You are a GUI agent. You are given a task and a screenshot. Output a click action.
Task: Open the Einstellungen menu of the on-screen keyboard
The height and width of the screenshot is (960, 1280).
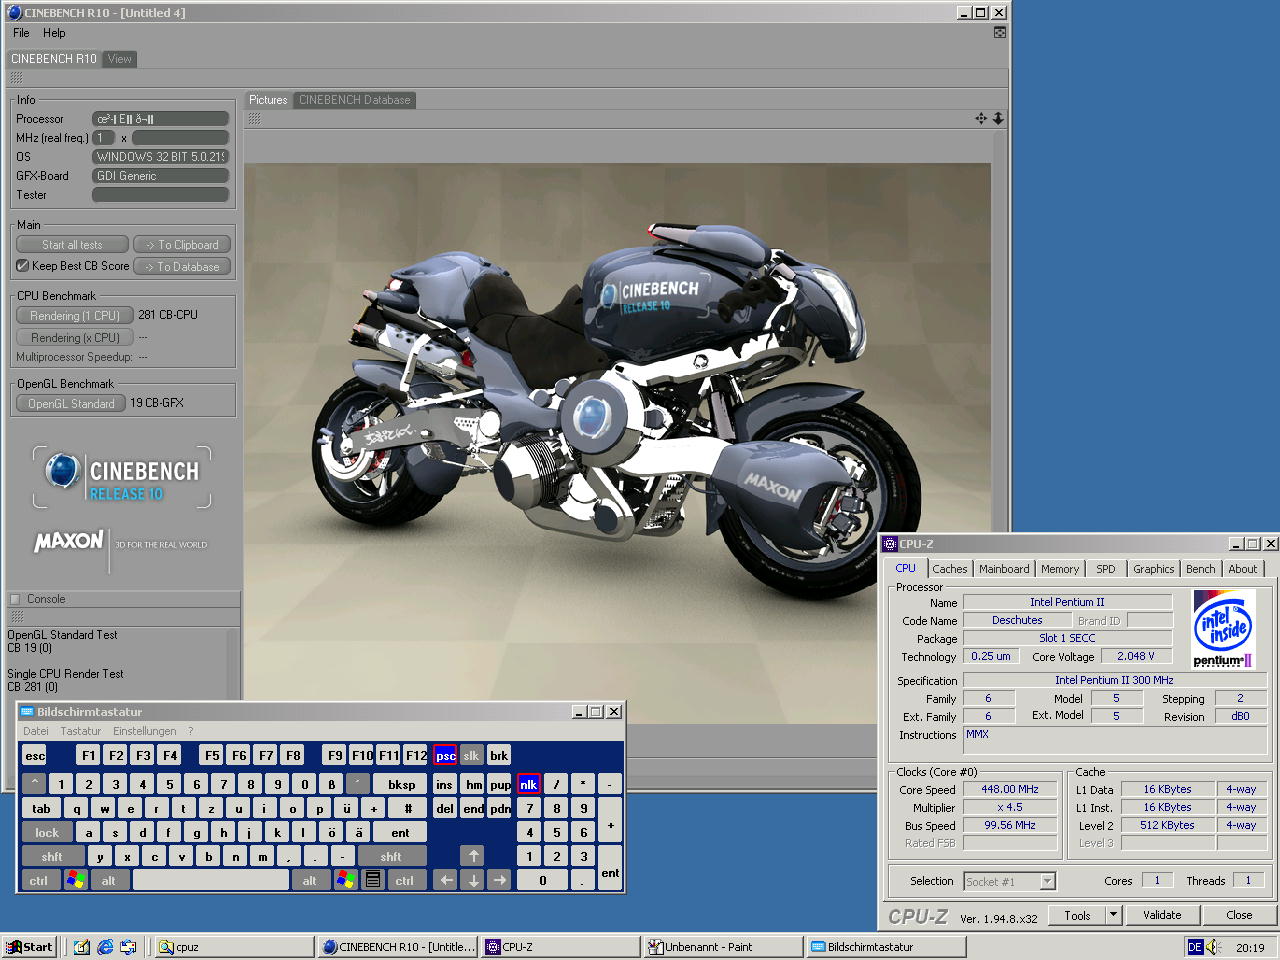pyautogui.click(x=144, y=731)
